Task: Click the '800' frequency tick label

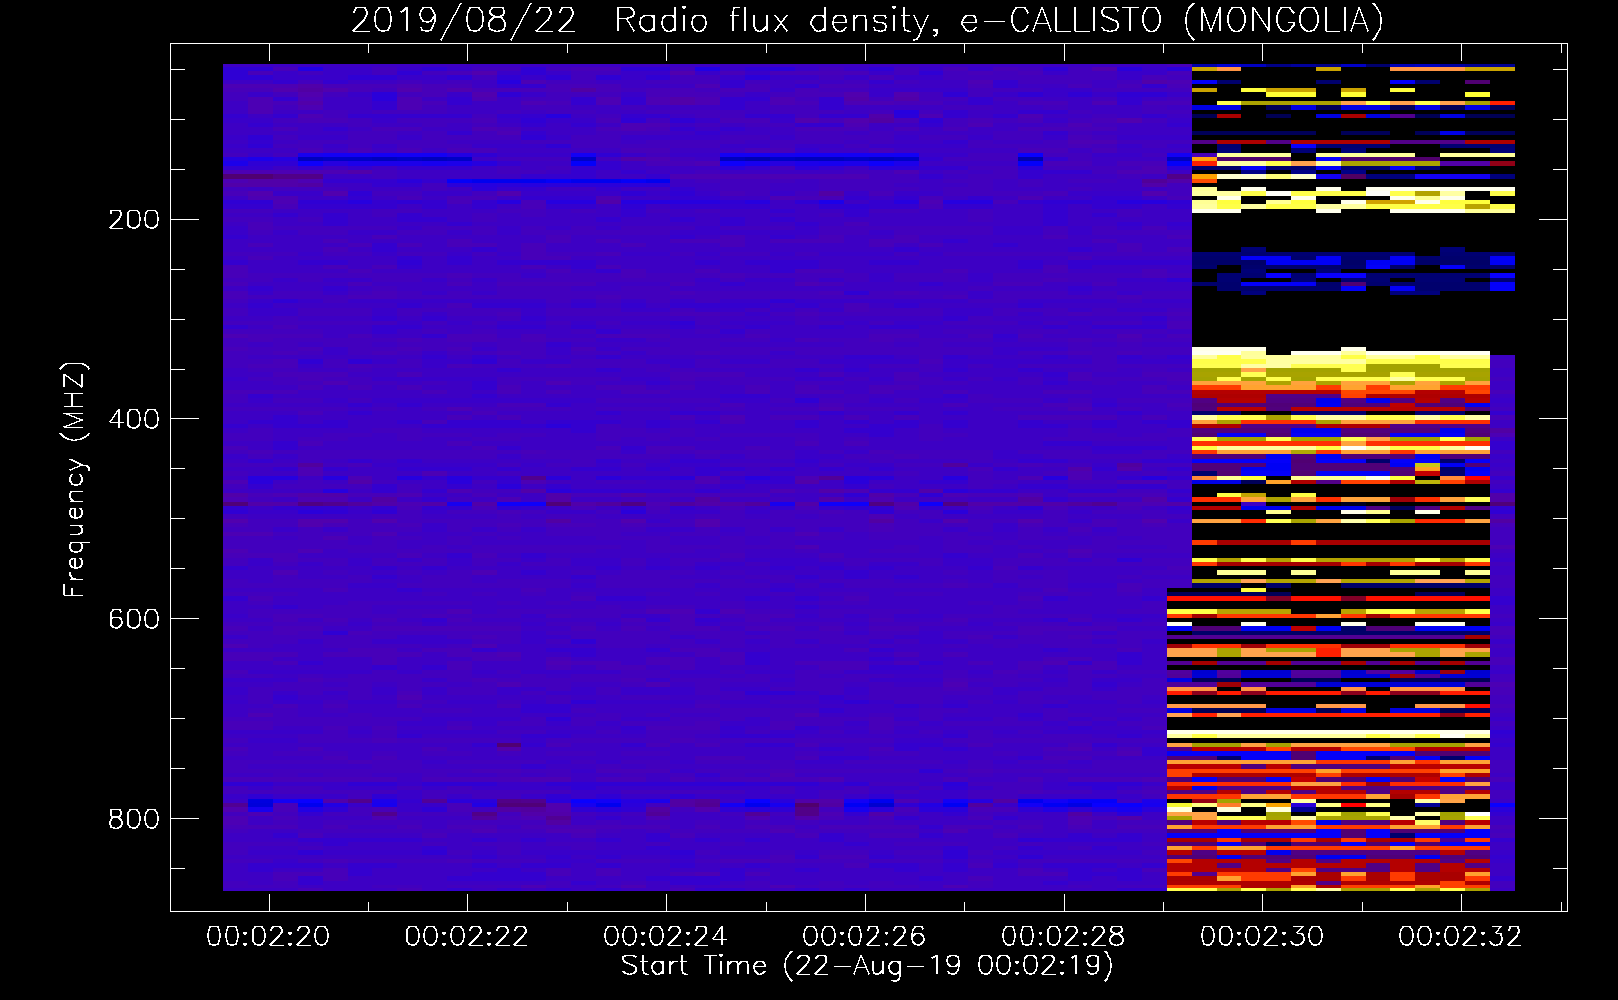Action: (134, 820)
